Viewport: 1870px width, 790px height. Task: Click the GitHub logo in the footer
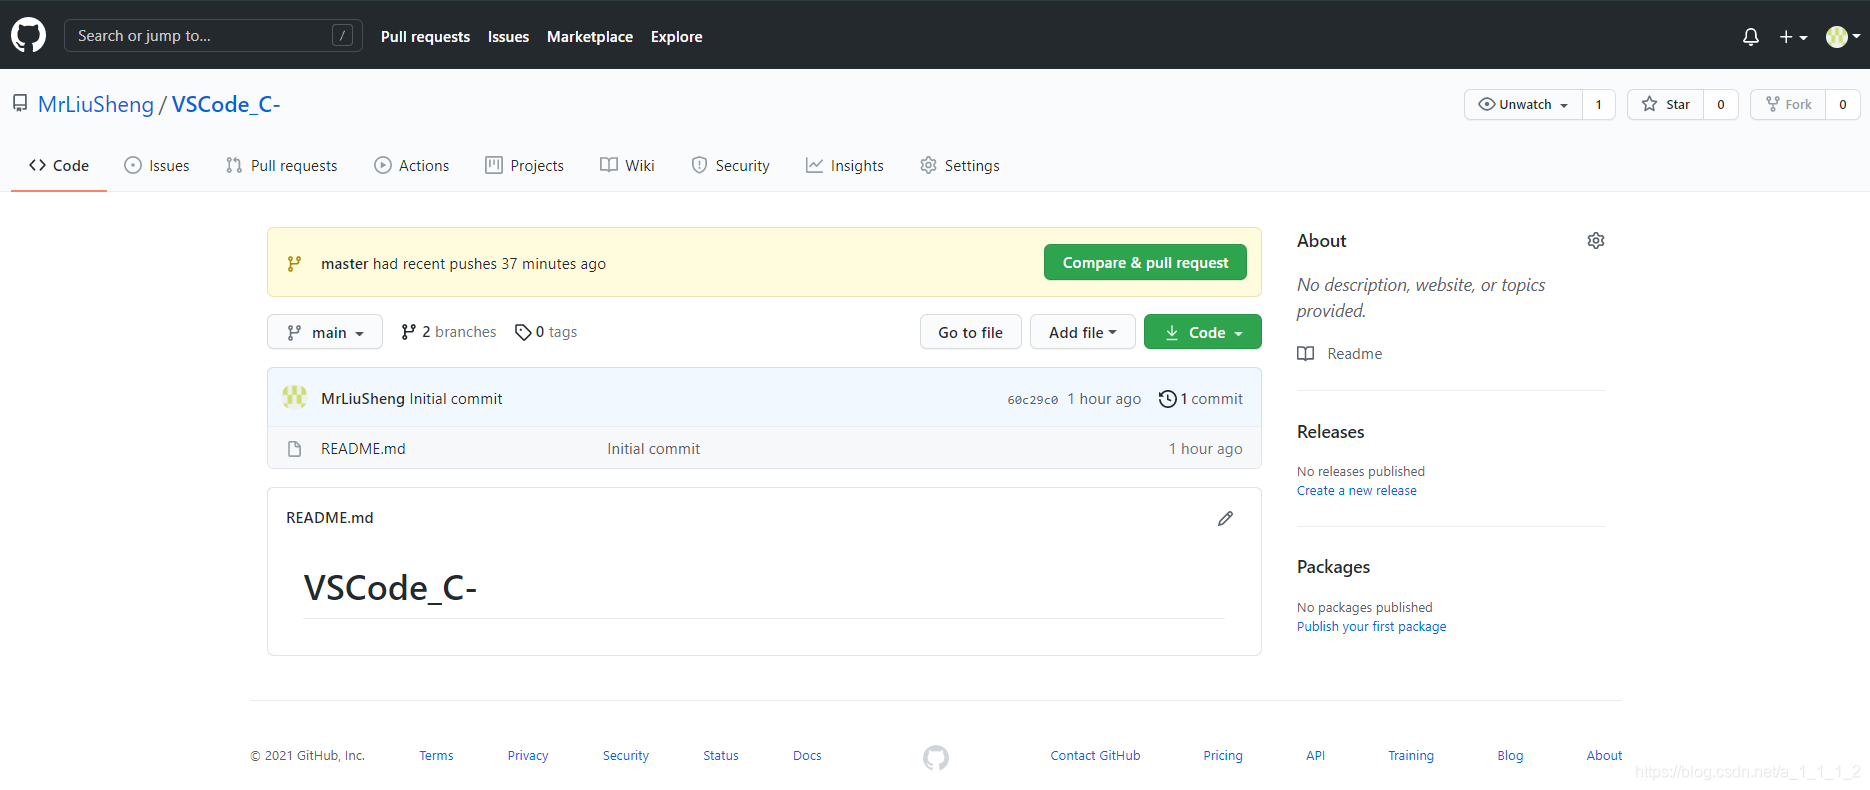pos(936,758)
